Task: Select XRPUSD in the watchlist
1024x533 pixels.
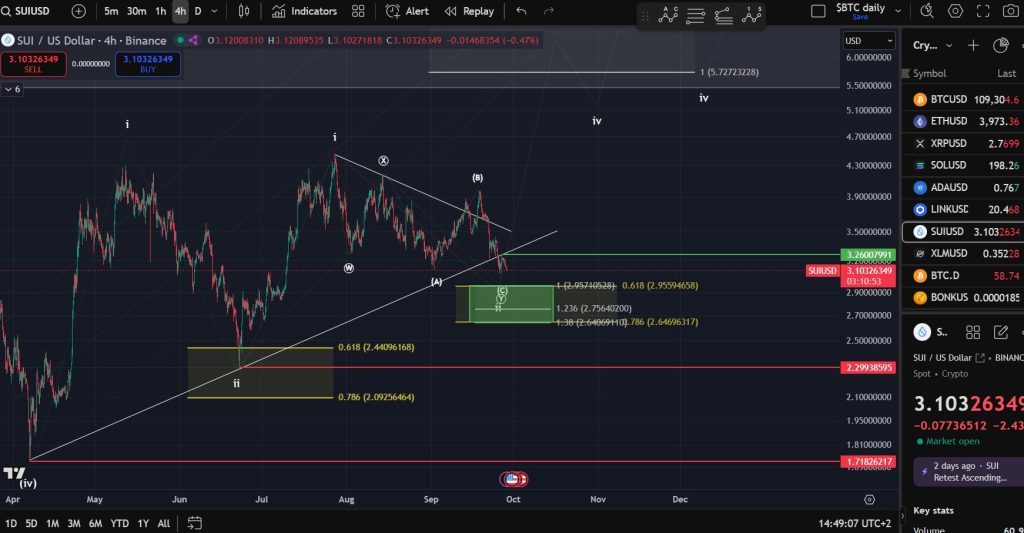Action: (x=963, y=143)
